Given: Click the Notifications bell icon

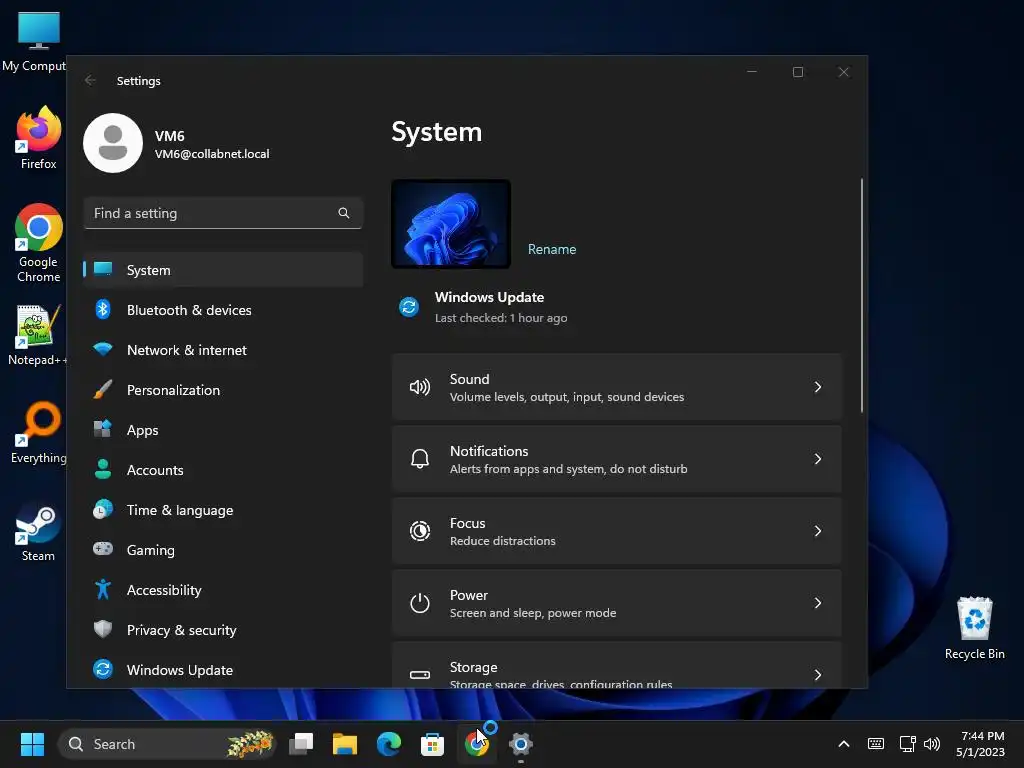Looking at the screenshot, I should pos(419,459).
